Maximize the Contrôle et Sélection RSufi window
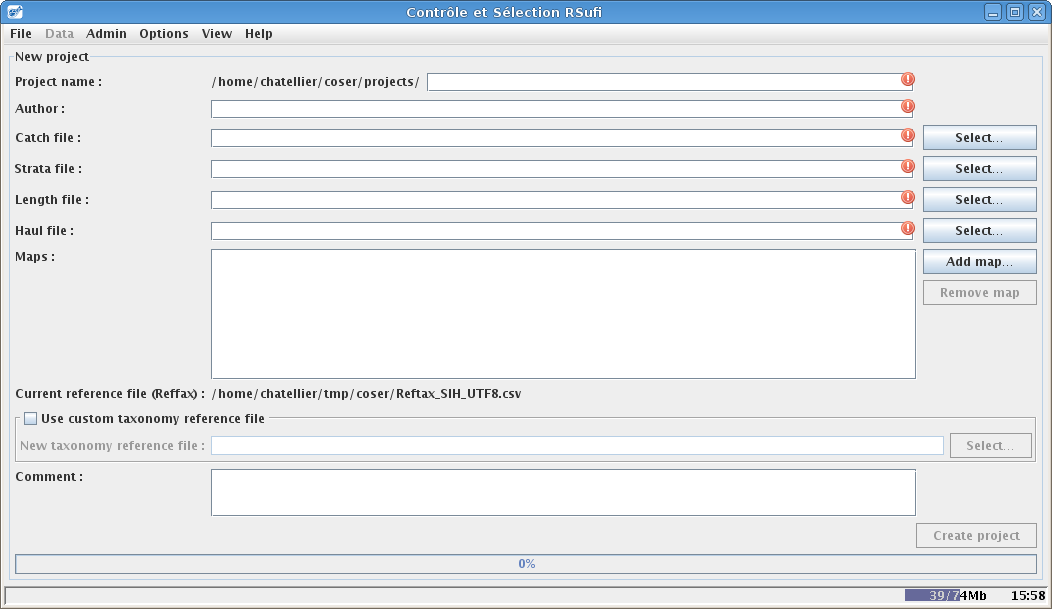 pos(1015,12)
